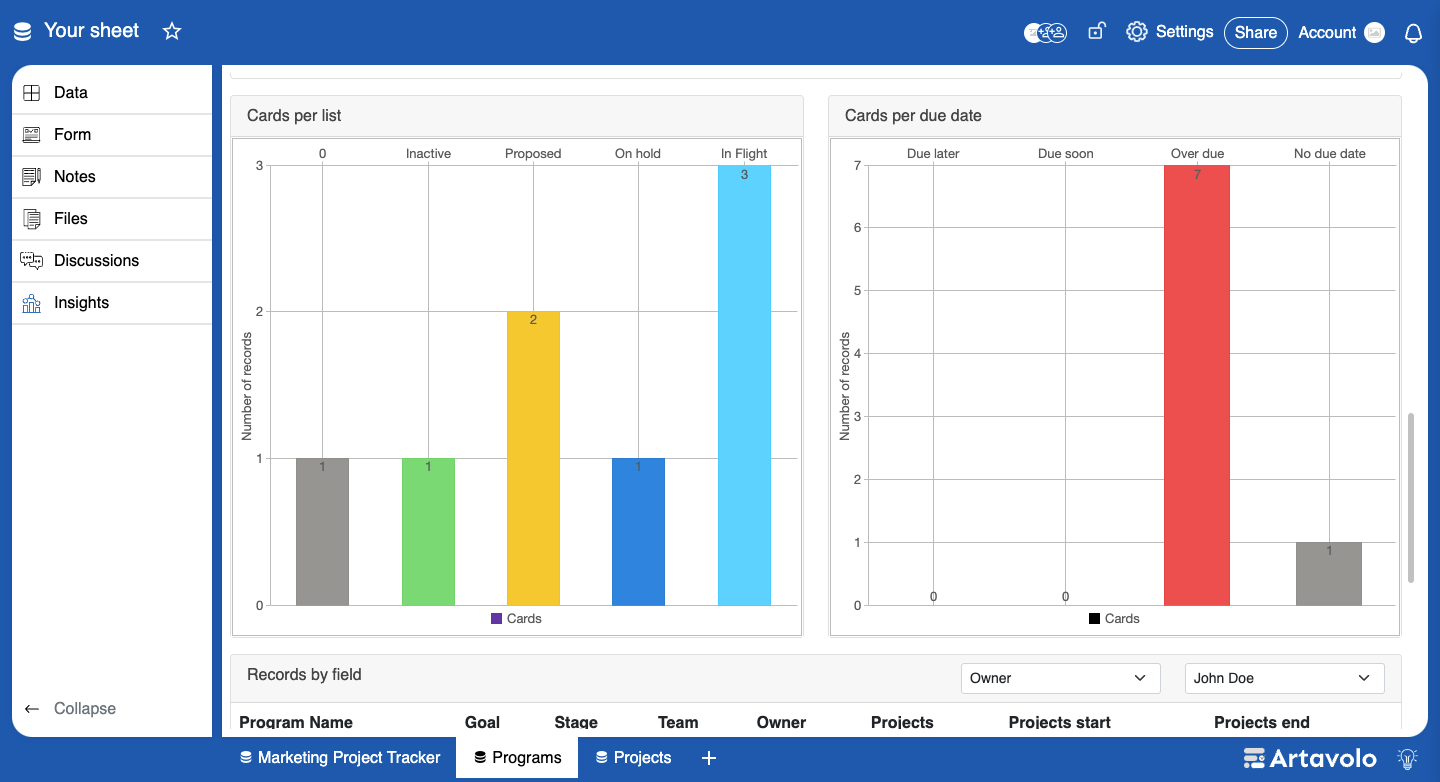Image resolution: width=1440 pixels, height=782 pixels.
Task: Click the light blue In Flight bar
Action: click(x=744, y=386)
